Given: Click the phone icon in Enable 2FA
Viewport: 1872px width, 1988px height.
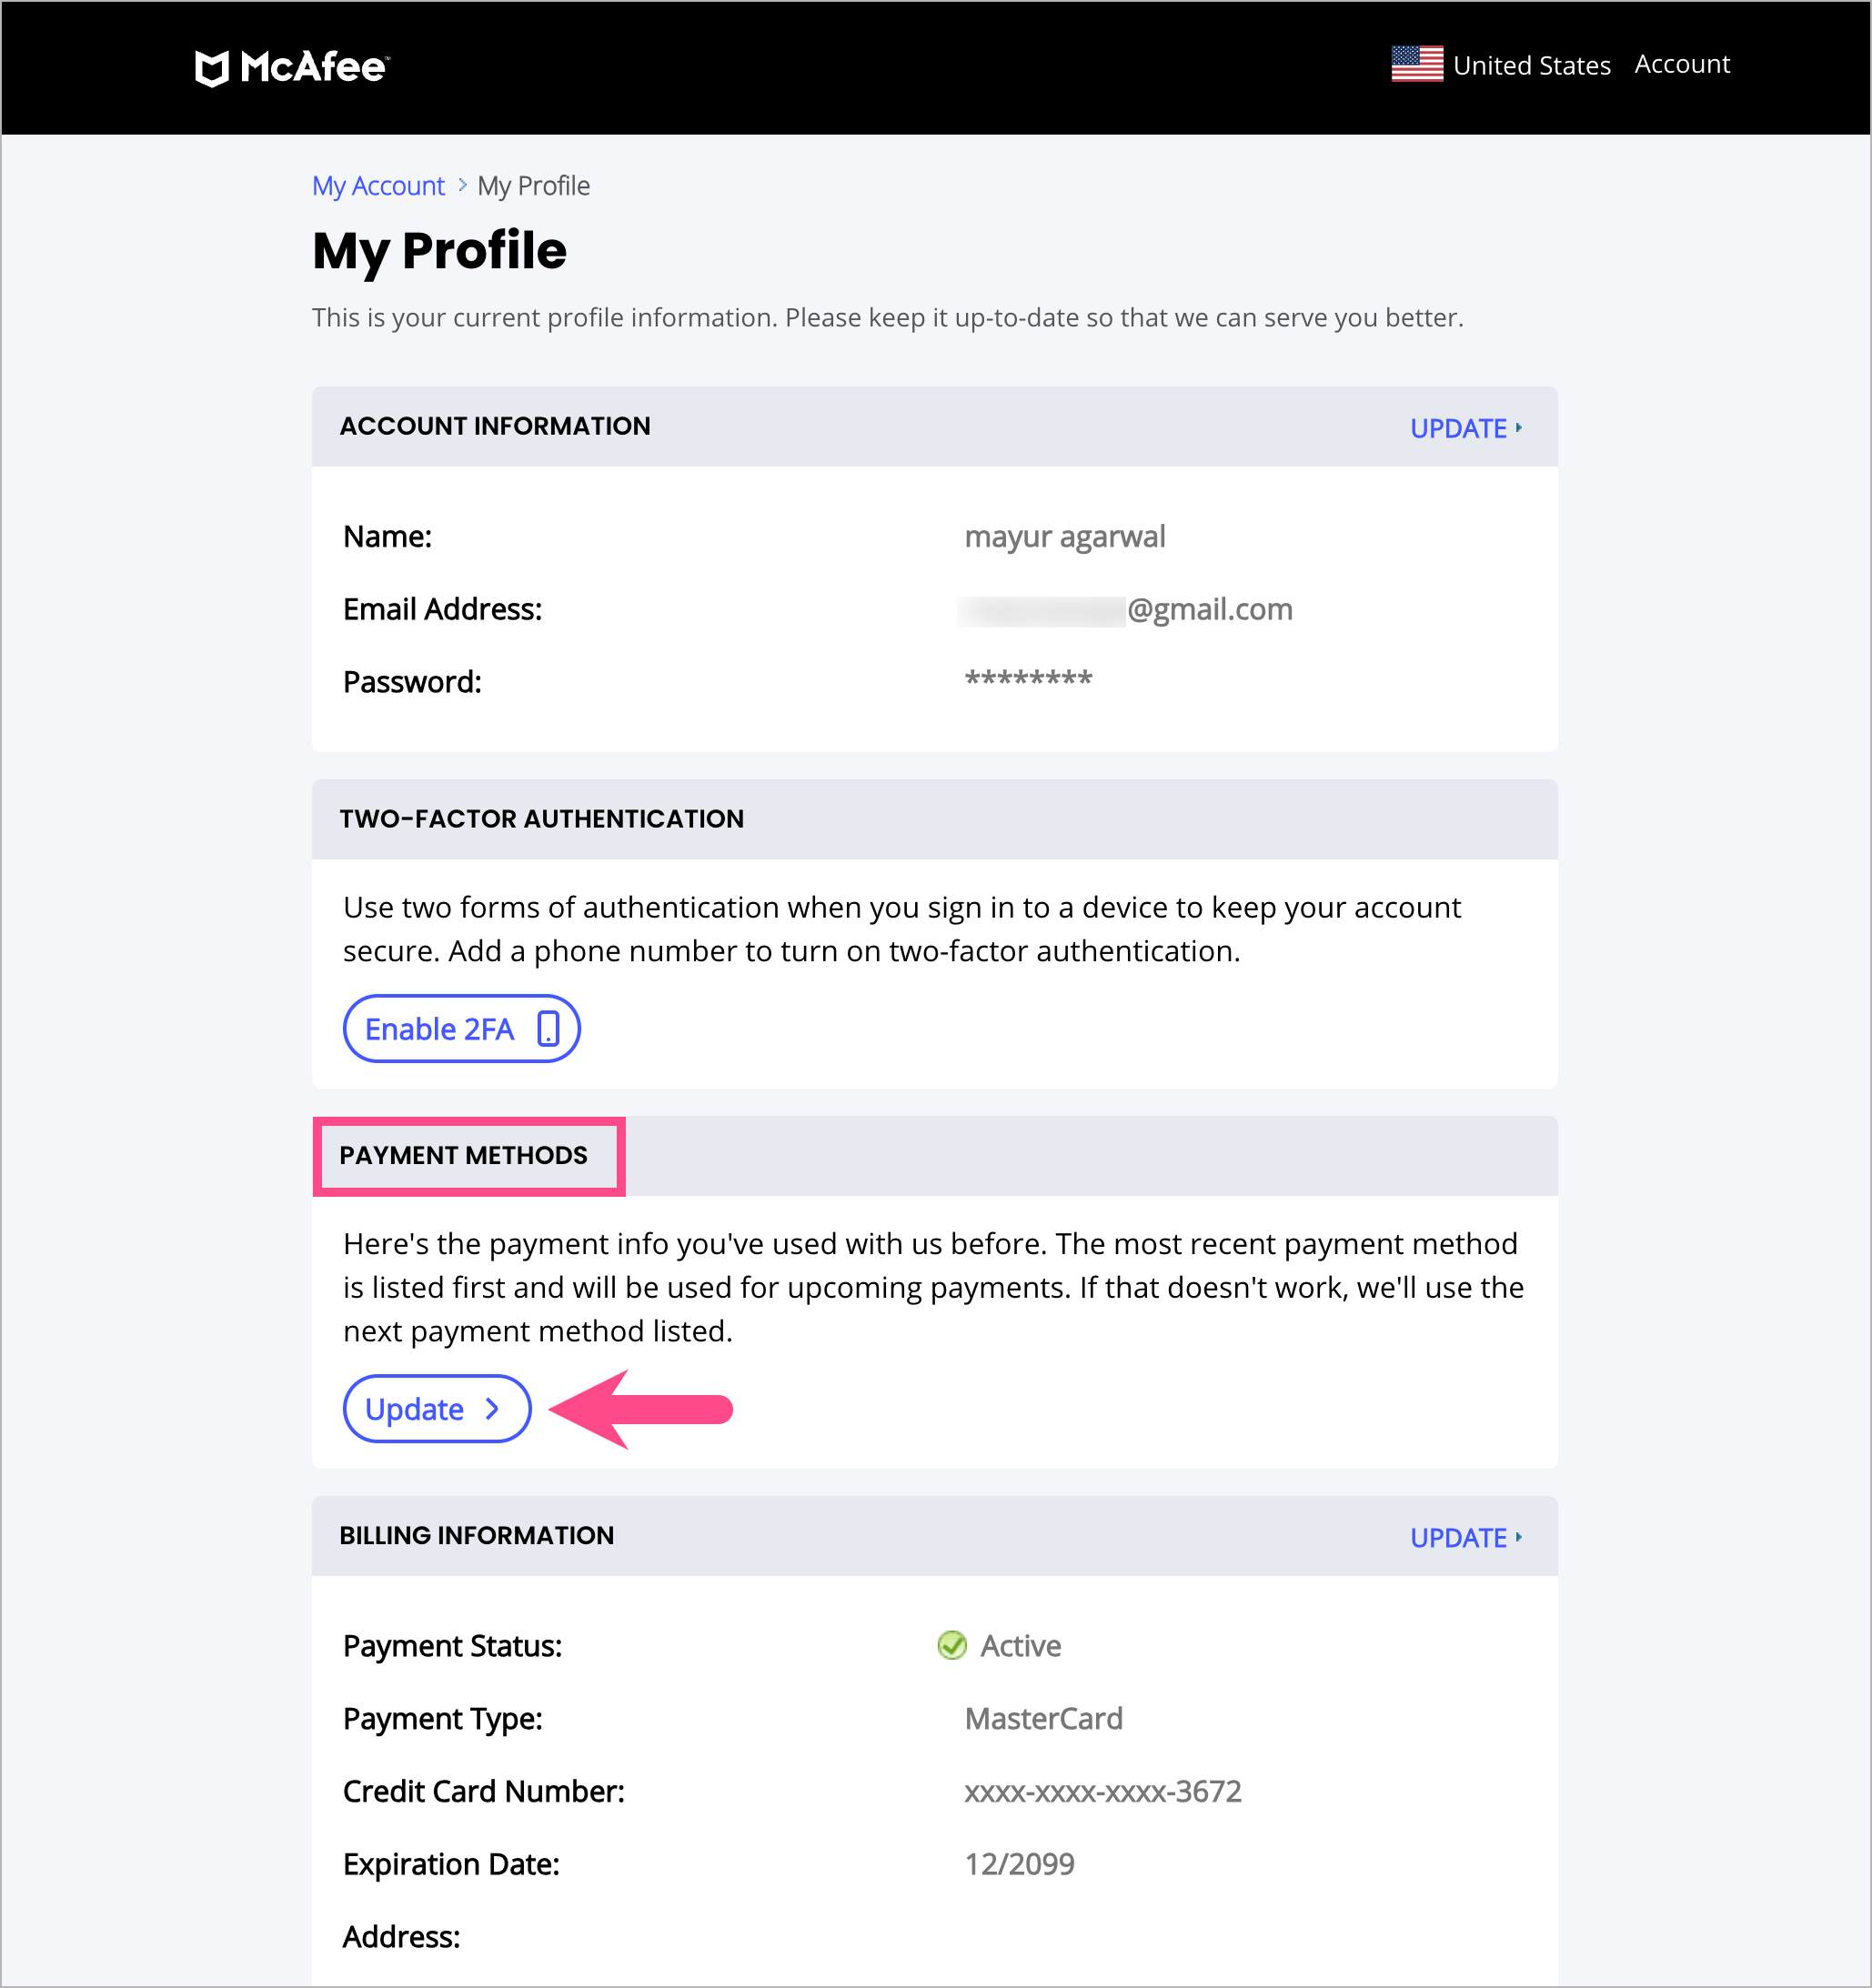Looking at the screenshot, I should (548, 1028).
